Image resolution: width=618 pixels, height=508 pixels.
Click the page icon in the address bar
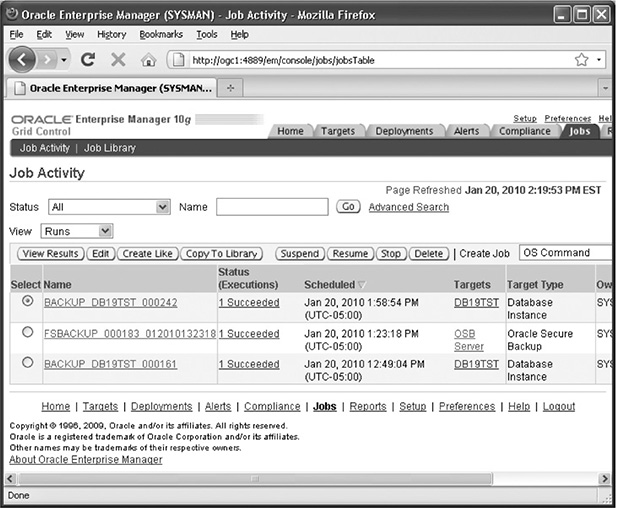point(179,60)
